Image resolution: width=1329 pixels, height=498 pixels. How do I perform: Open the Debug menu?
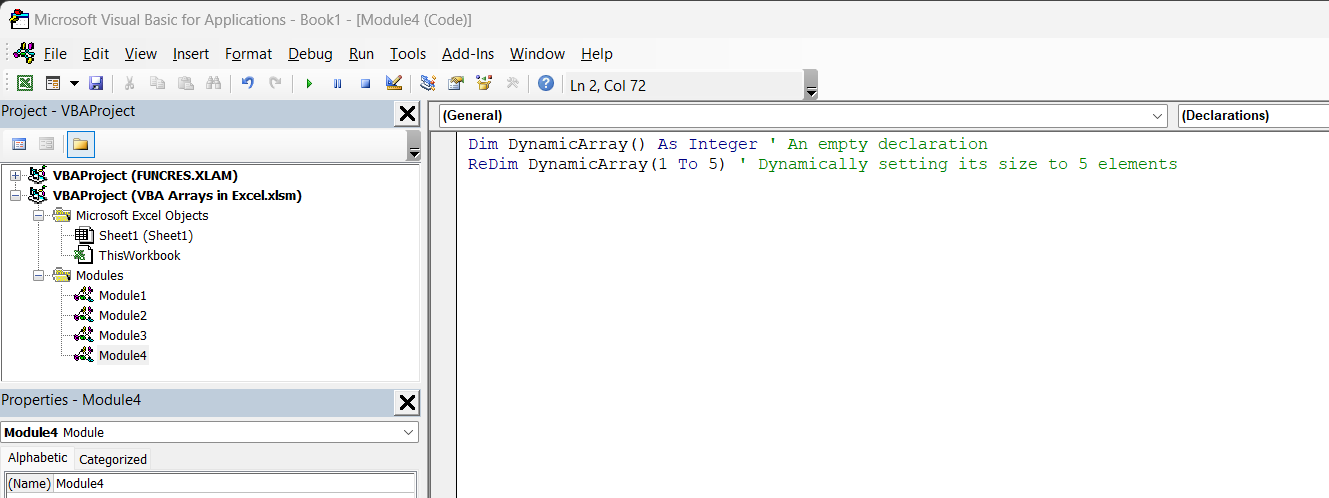(x=310, y=54)
